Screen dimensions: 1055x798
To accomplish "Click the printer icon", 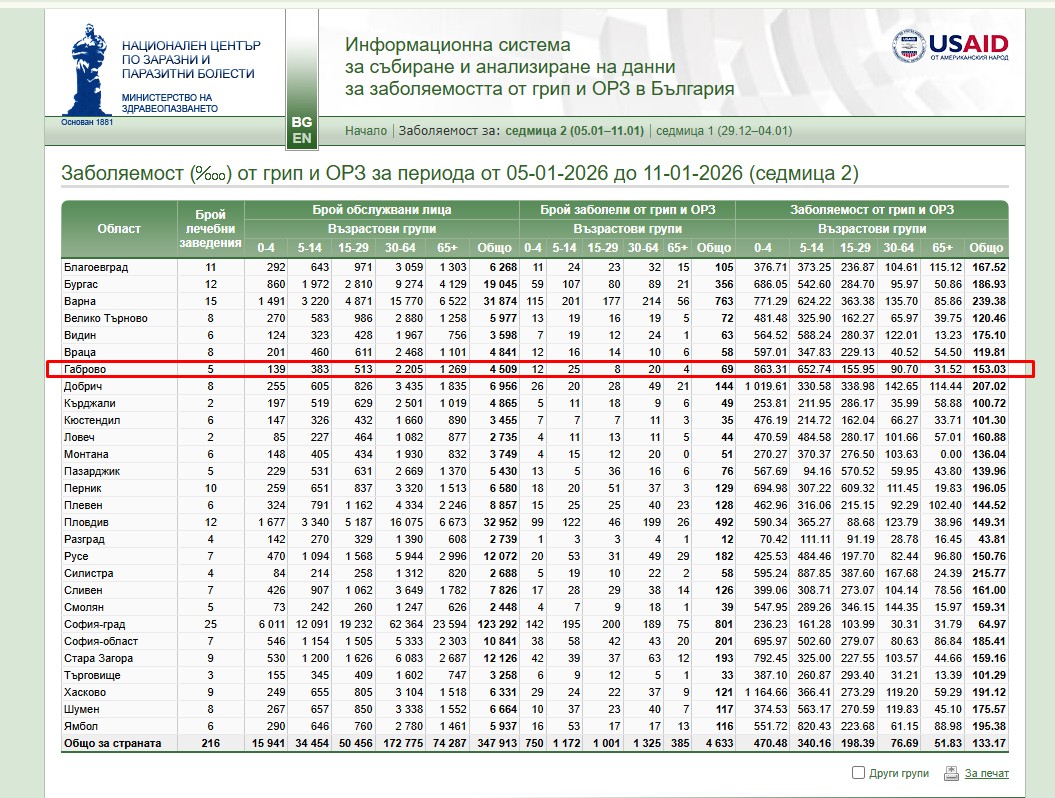I will click(x=947, y=773).
